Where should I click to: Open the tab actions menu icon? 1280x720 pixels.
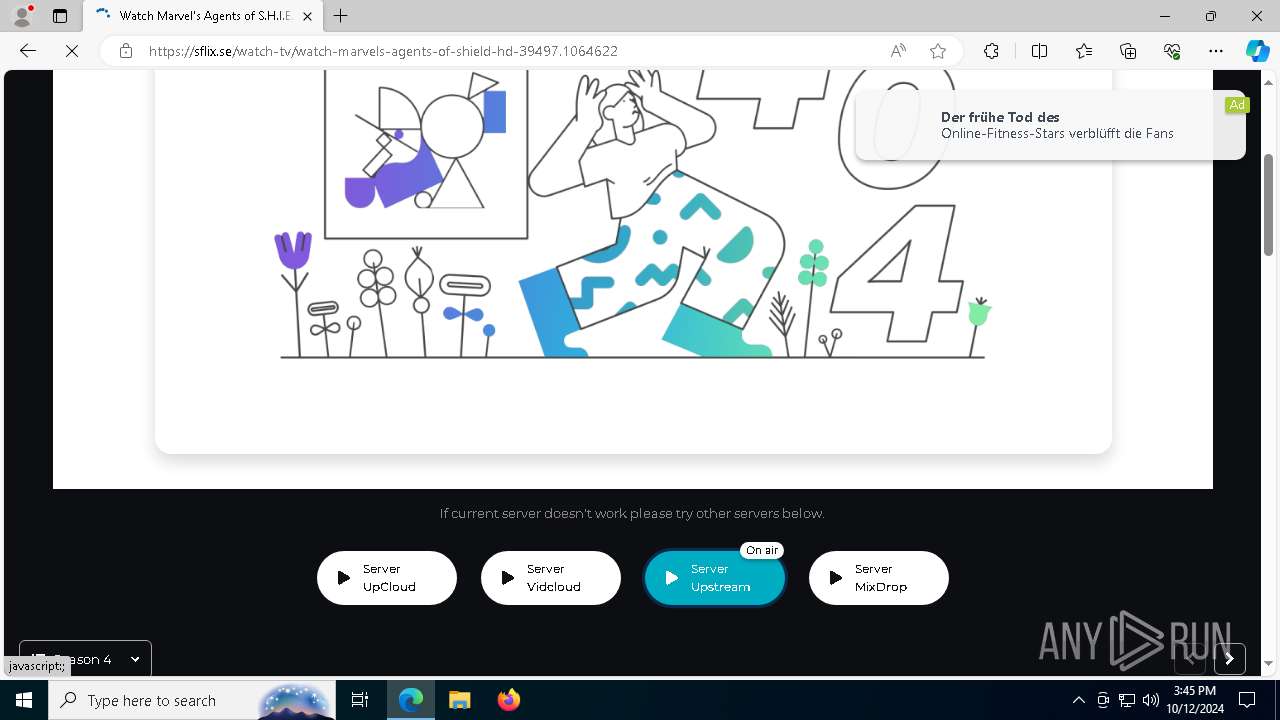pyautogui.click(x=60, y=16)
